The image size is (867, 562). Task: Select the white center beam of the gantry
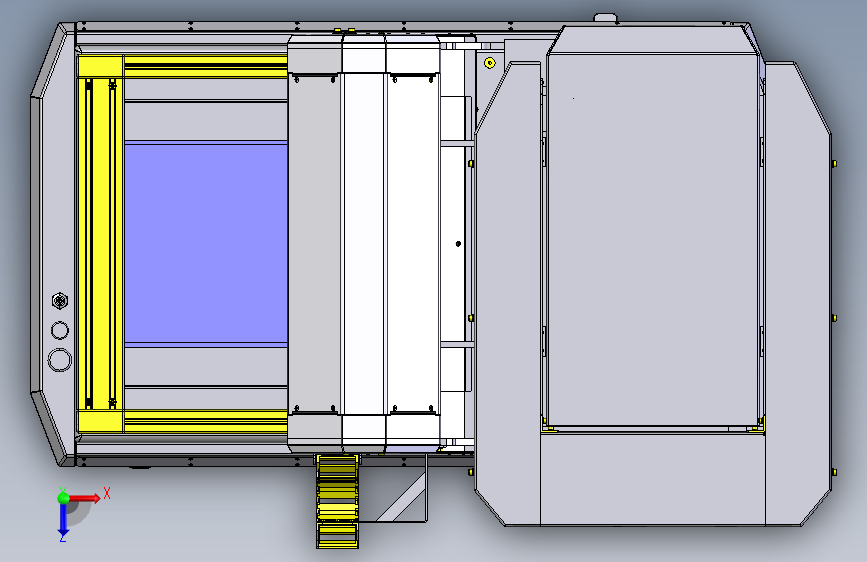coord(363,243)
